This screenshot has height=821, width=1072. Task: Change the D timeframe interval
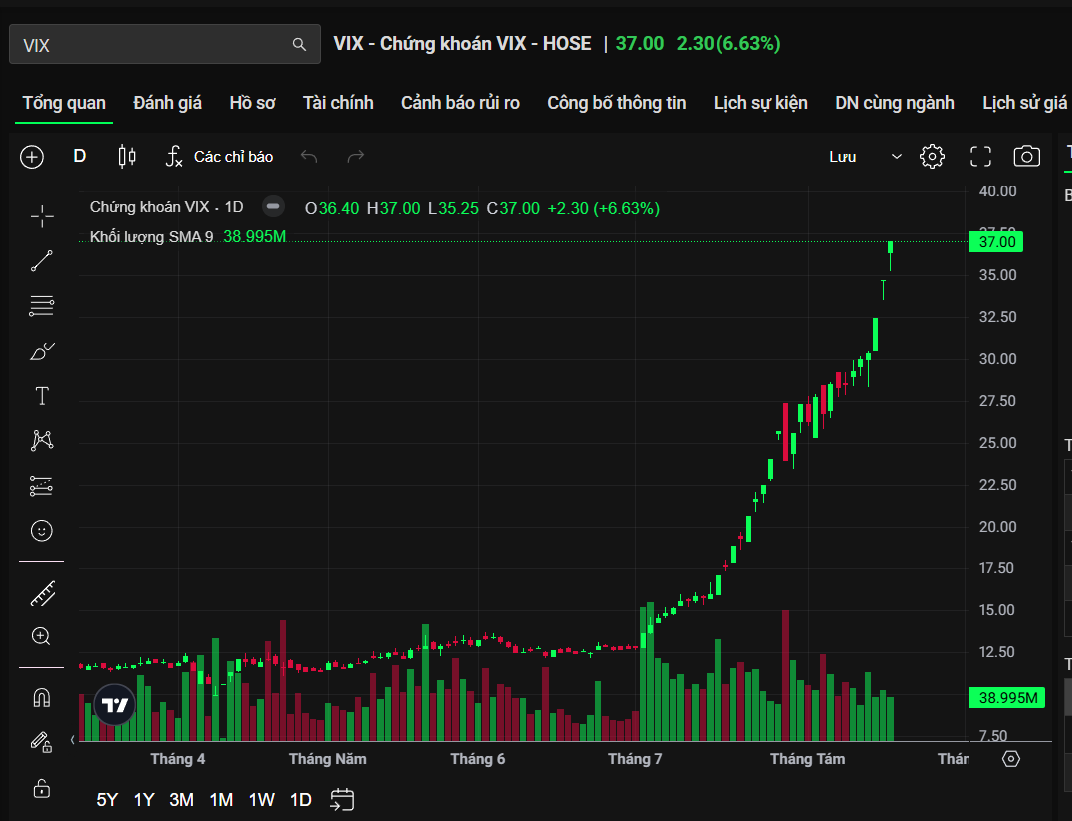(x=79, y=157)
